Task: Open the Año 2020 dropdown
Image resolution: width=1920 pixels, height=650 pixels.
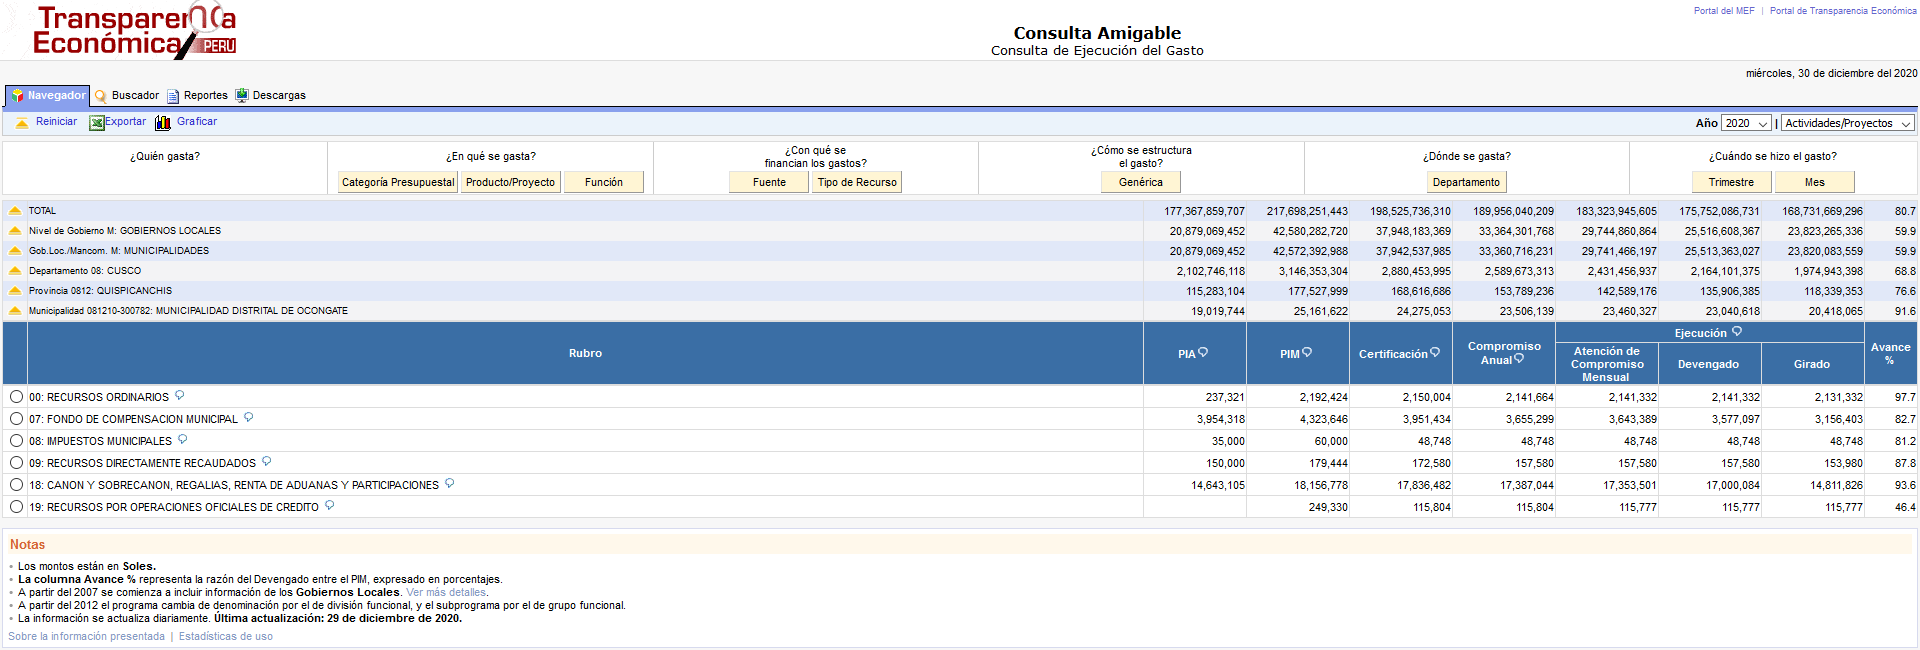Action: pos(1746,123)
